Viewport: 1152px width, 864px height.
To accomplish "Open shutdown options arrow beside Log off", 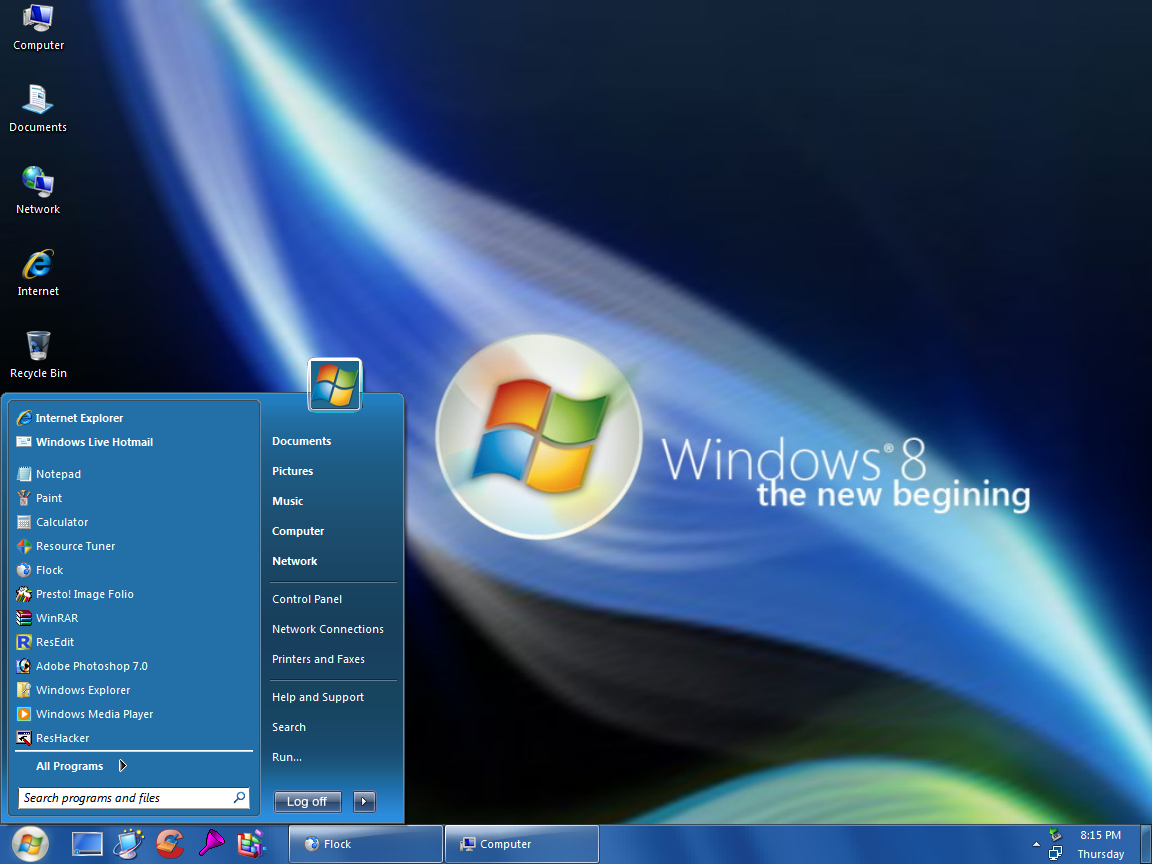I will (x=363, y=801).
